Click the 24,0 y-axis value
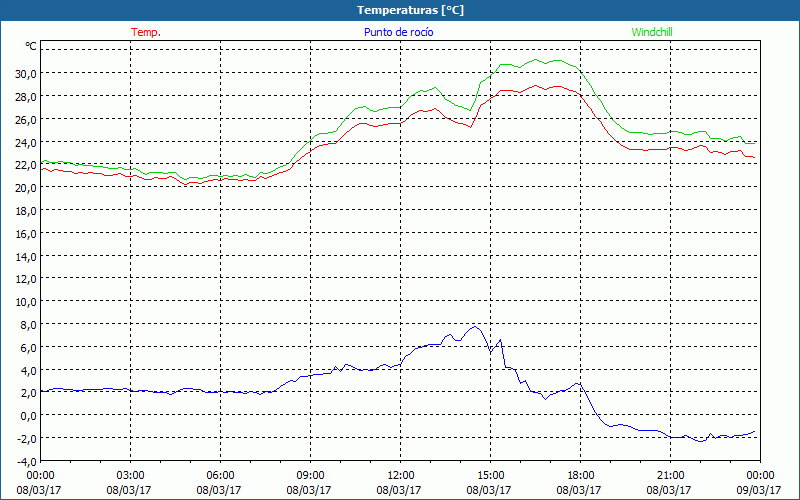800x500 pixels. (x=26, y=142)
